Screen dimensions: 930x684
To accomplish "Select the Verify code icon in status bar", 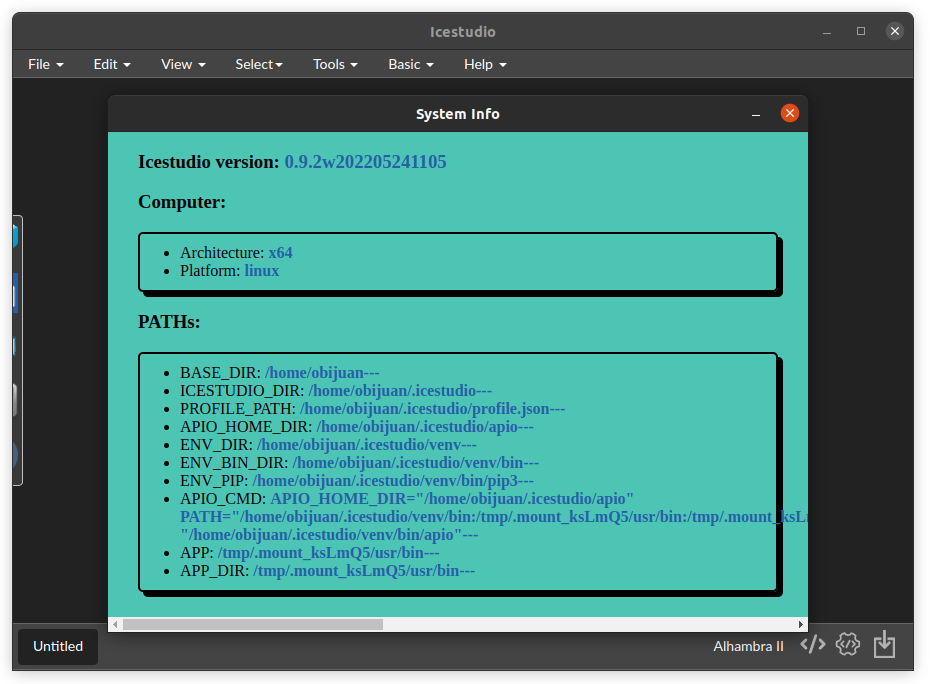I will pos(812,644).
